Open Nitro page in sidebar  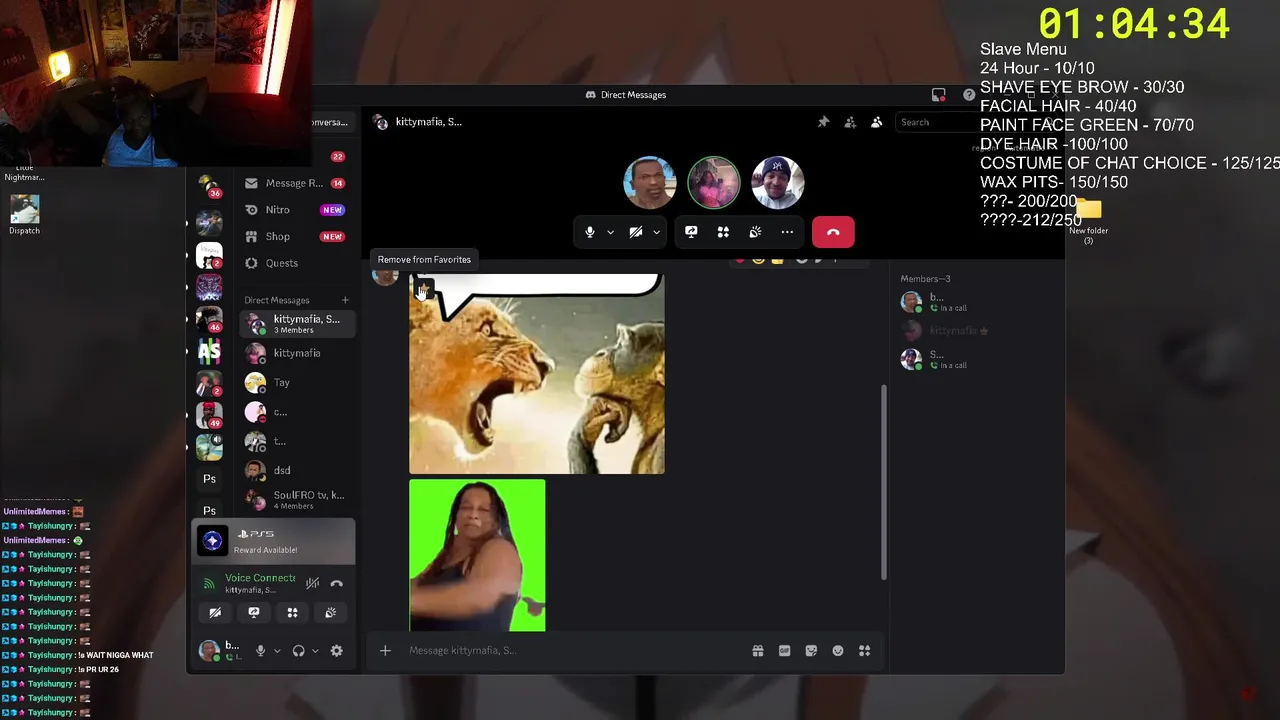[x=295, y=210]
